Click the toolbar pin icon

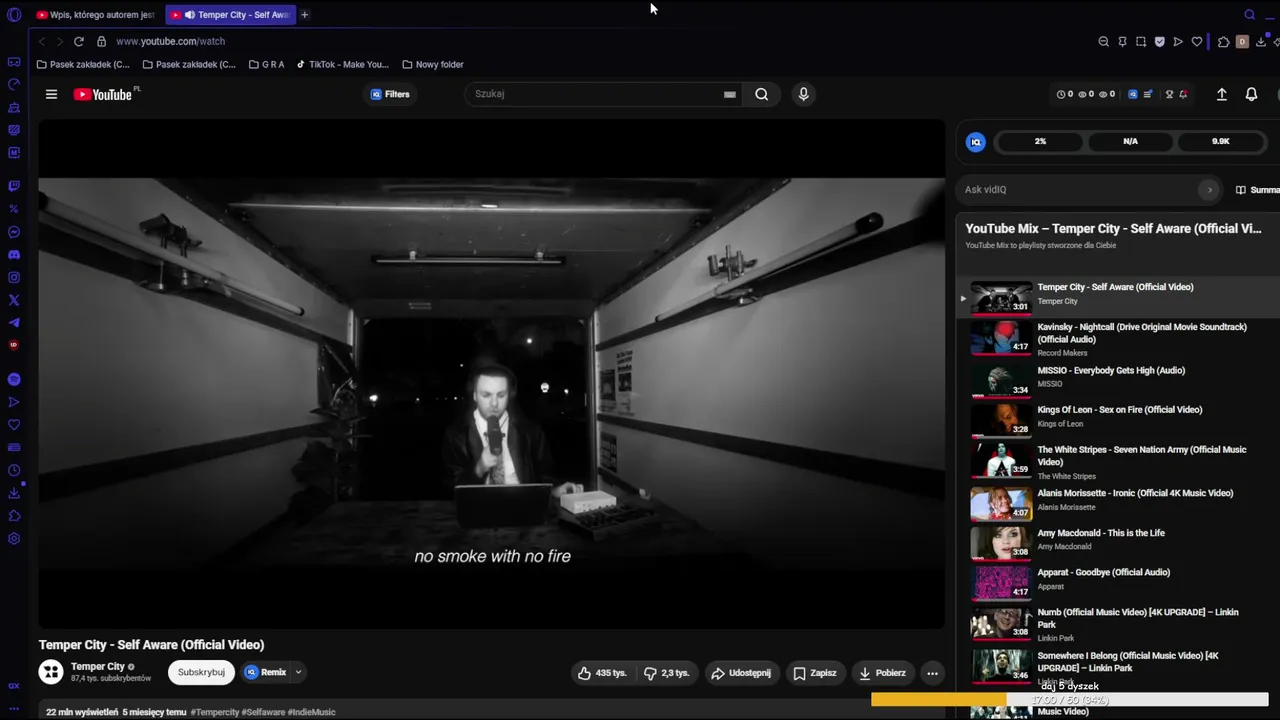1123,42
